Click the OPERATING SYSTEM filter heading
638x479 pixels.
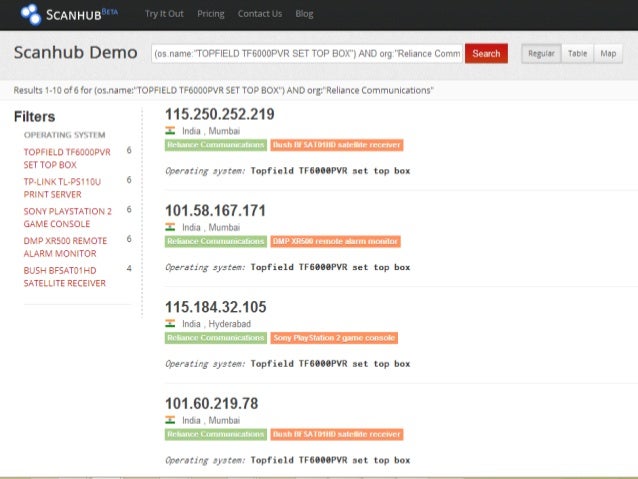64,135
